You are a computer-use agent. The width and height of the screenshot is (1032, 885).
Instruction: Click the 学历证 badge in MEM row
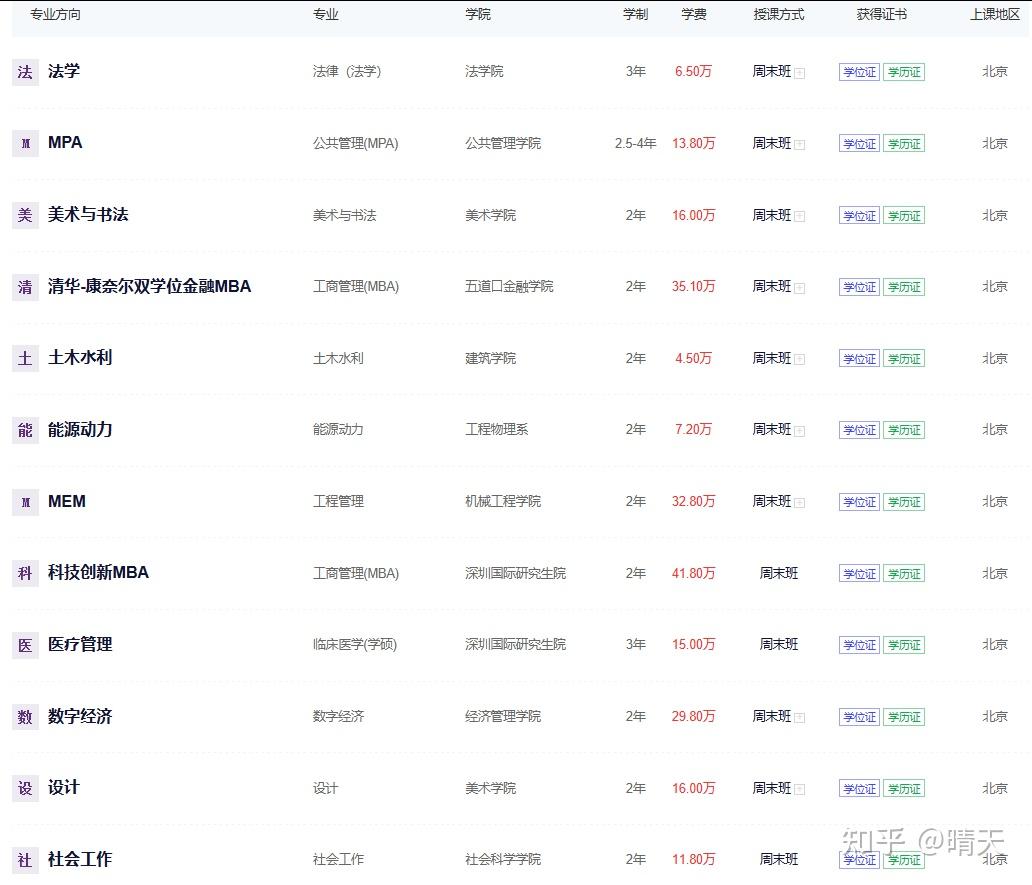904,502
